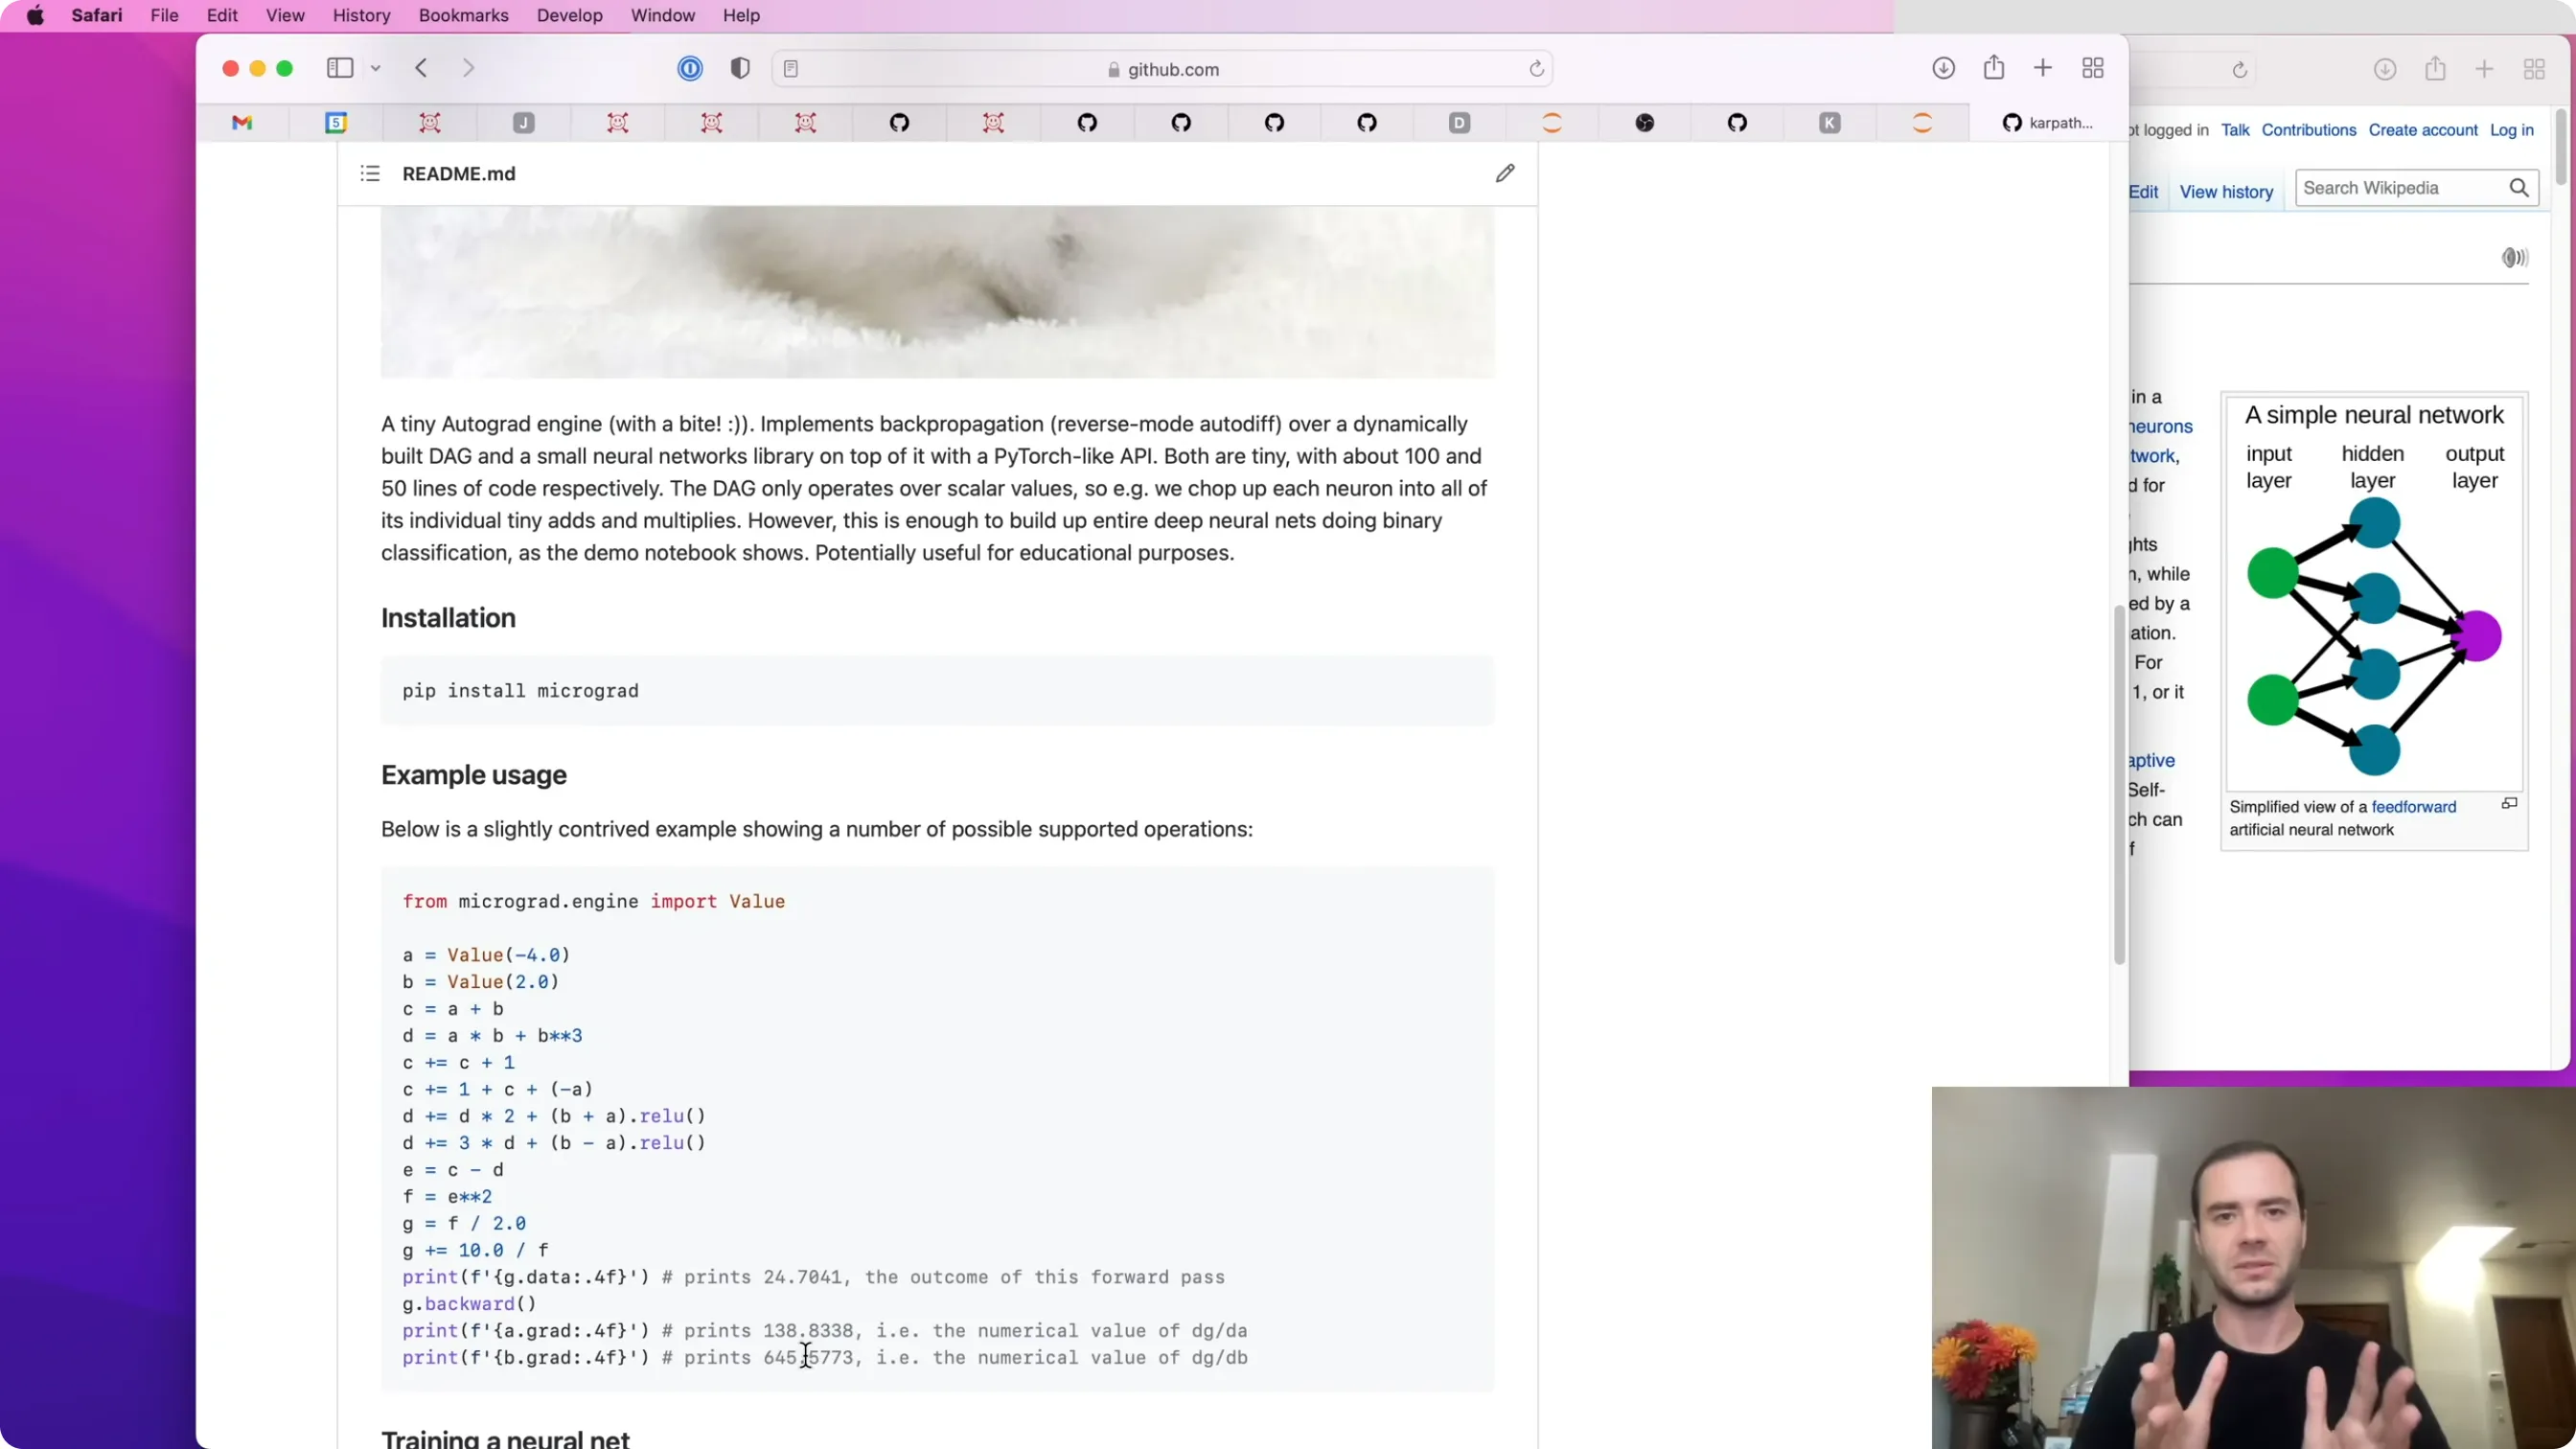Click the Example usage heading

pyautogui.click(x=474, y=775)
